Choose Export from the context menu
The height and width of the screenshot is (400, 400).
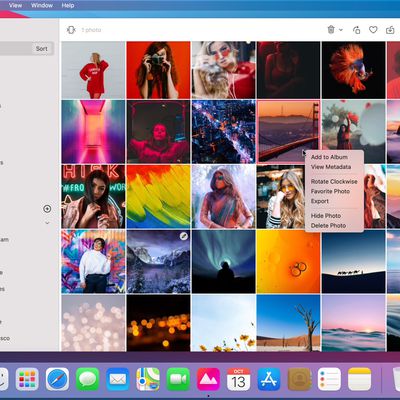point(320,201)
